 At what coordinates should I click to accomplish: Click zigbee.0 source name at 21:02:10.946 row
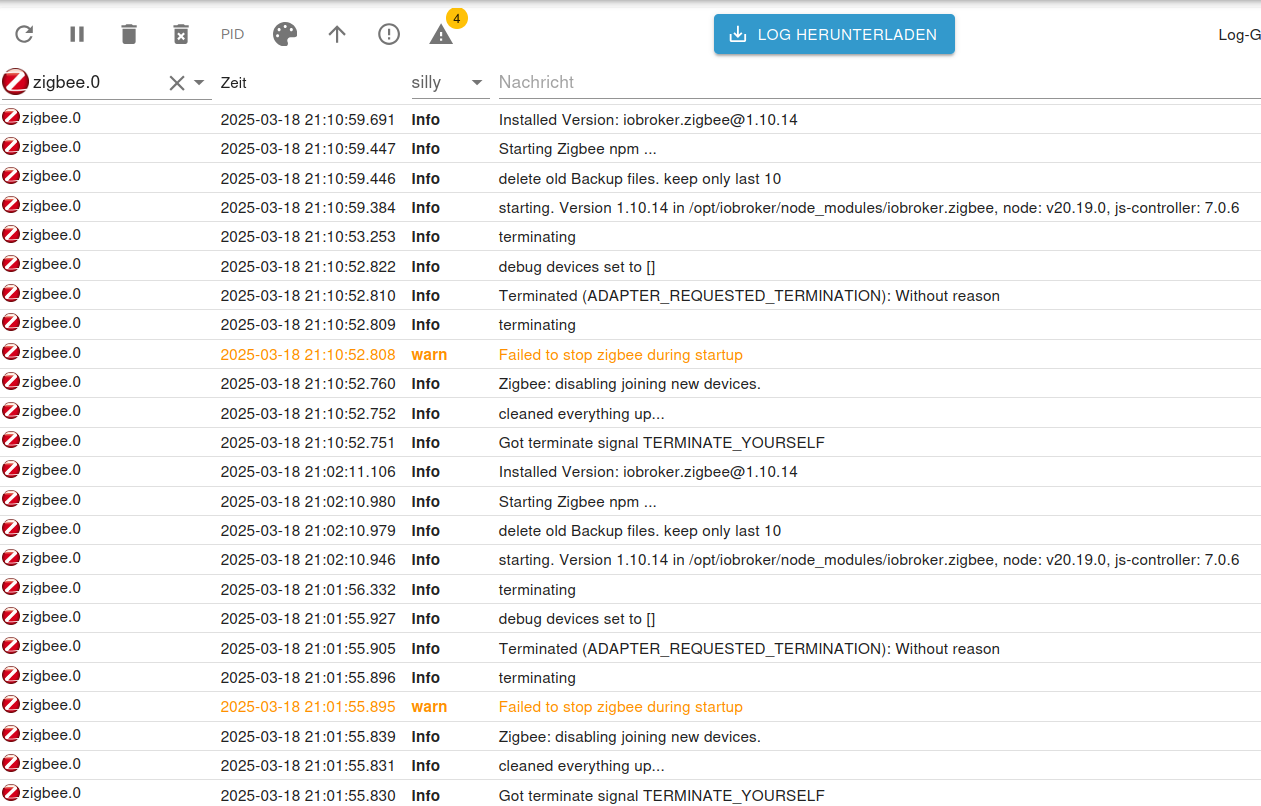point(51,558)
